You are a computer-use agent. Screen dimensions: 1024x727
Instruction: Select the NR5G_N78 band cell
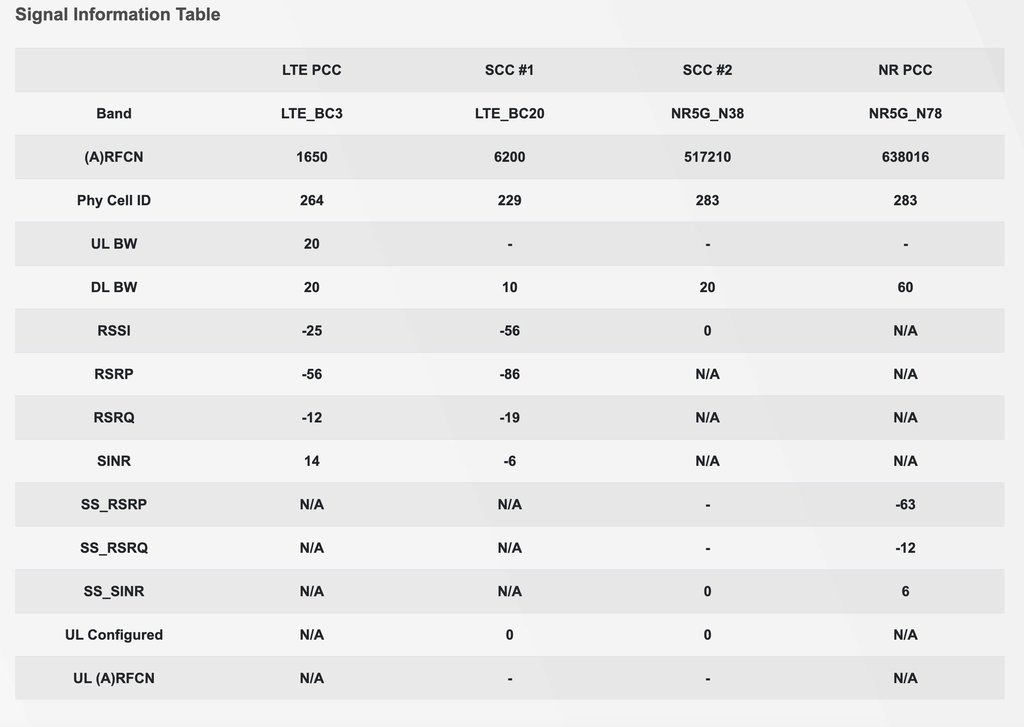[x=905, y=113]
